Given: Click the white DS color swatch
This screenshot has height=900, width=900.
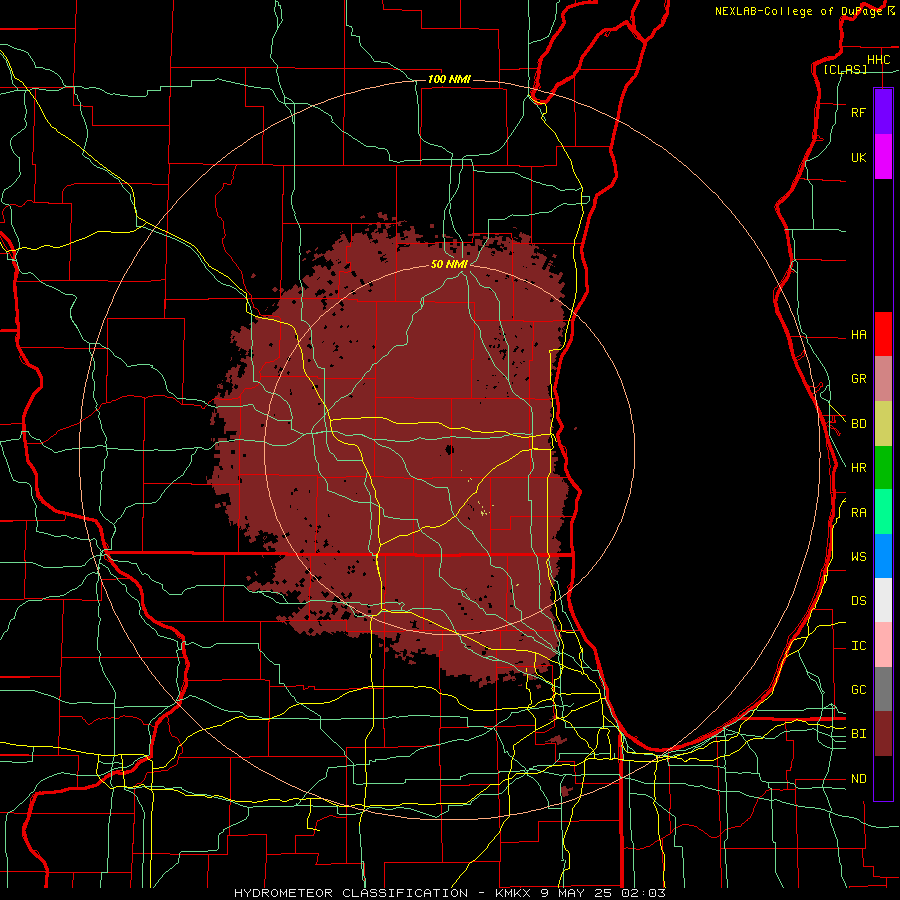Looking at the screenshot, I should coord(883,600).
